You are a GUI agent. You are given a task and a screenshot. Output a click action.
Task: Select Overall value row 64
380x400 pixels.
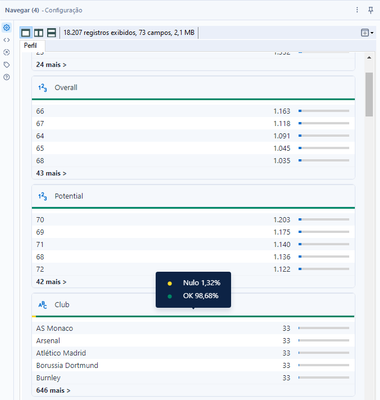tap(193, 136)
